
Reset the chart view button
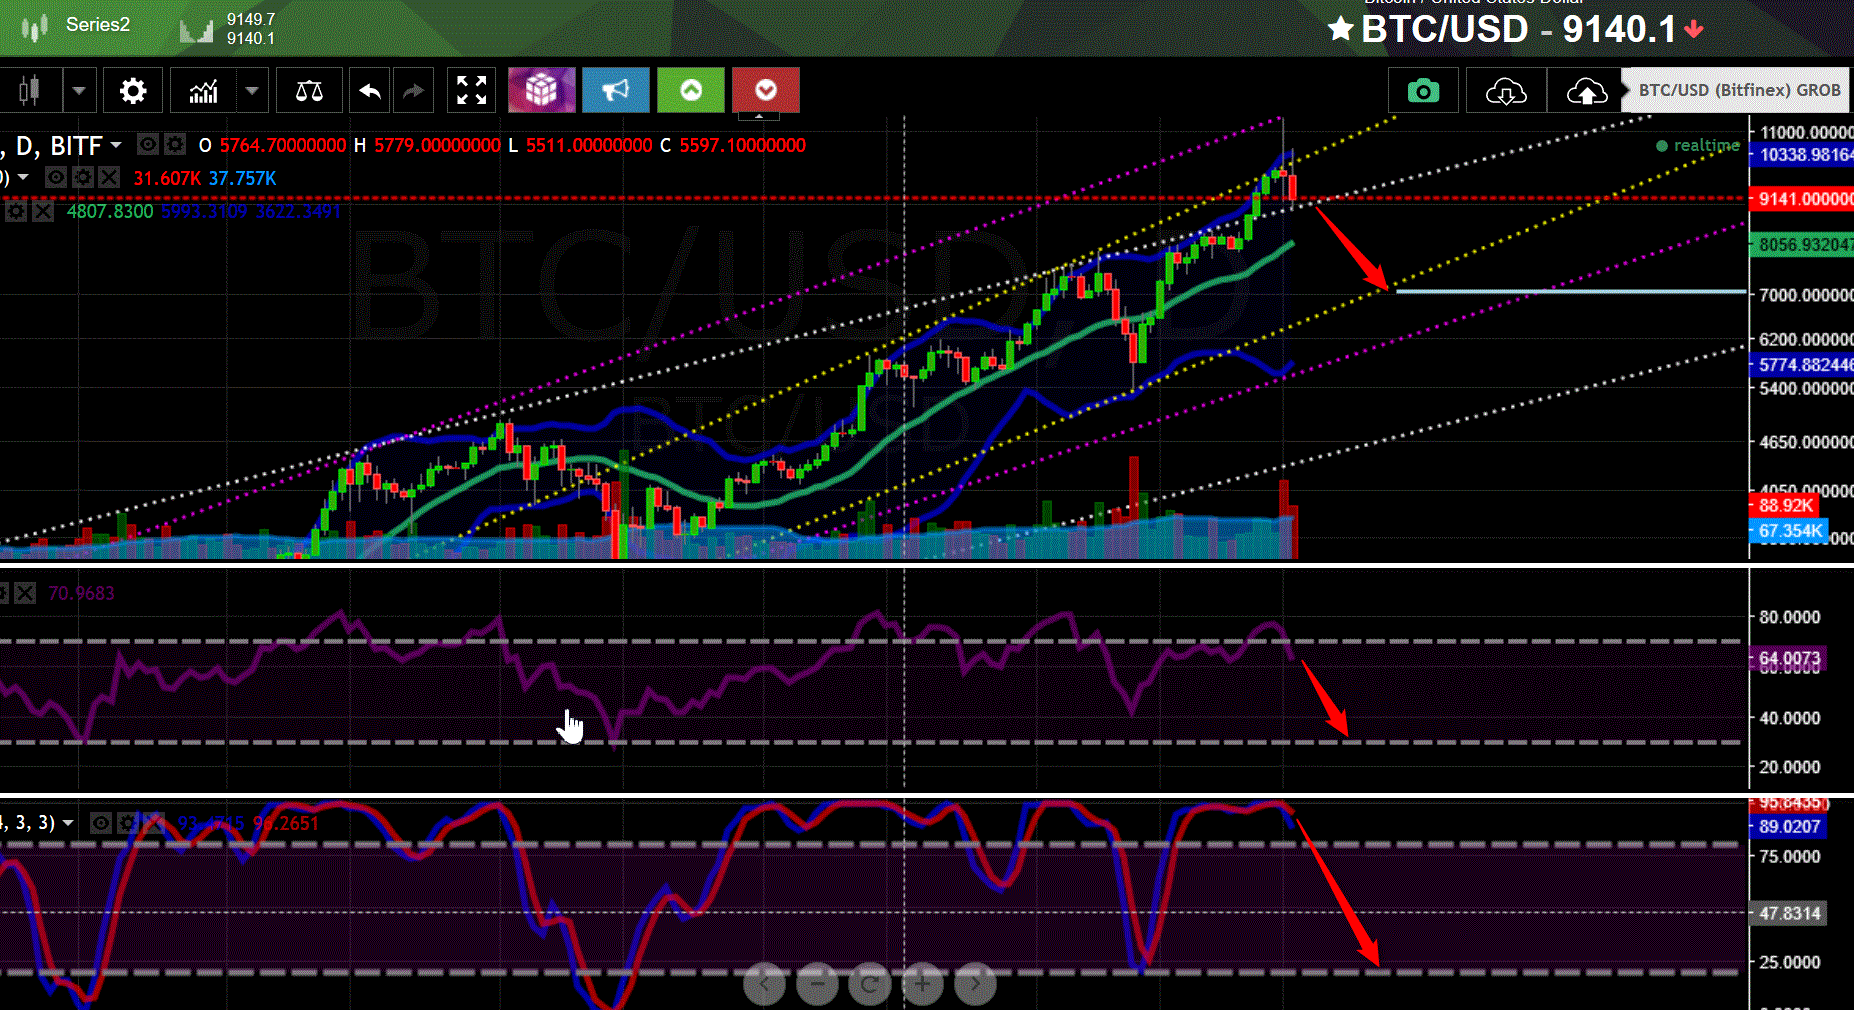coord(869,985)
